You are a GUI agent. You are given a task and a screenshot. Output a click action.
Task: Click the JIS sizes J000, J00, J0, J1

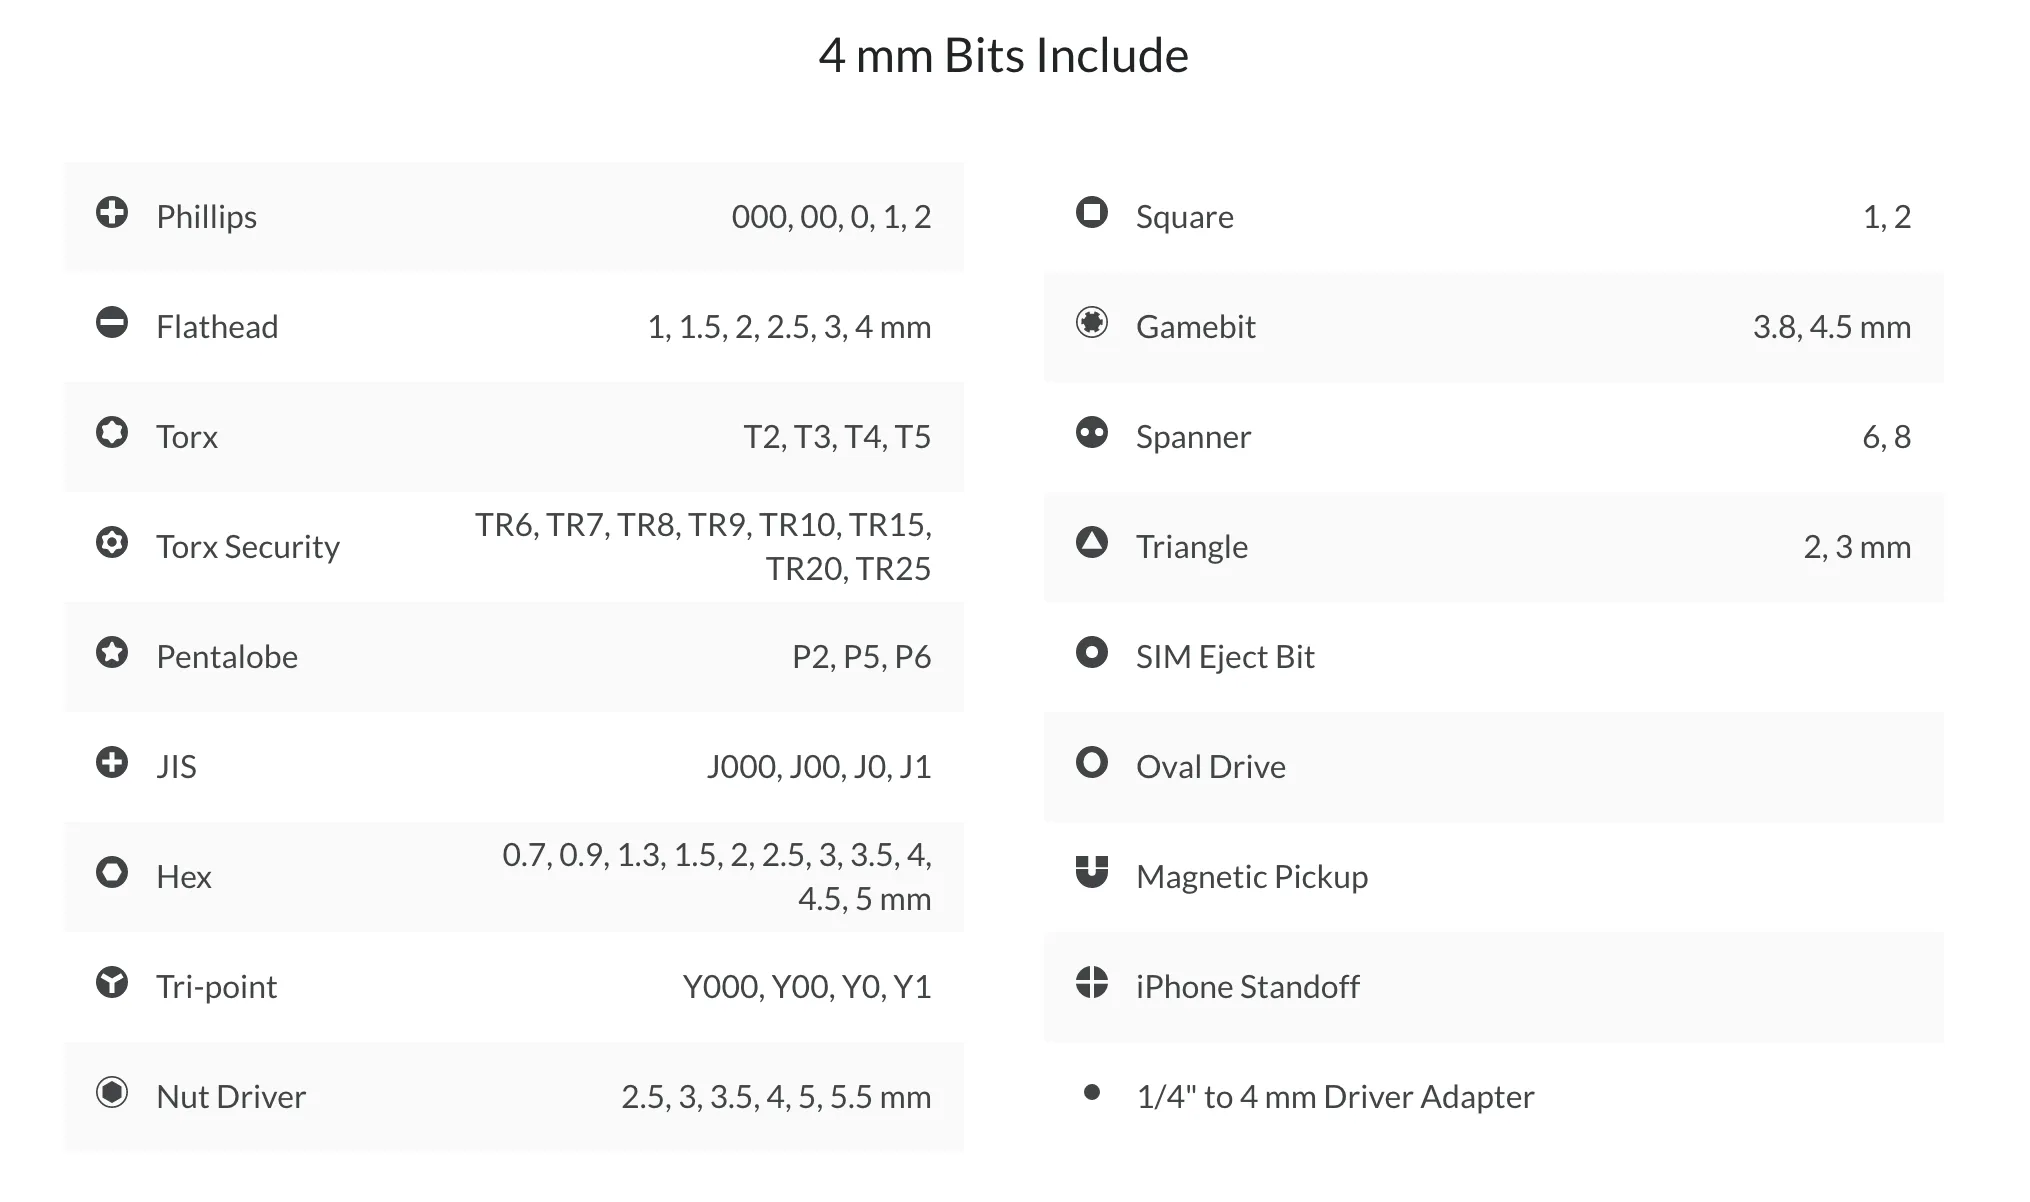point(819,767)
